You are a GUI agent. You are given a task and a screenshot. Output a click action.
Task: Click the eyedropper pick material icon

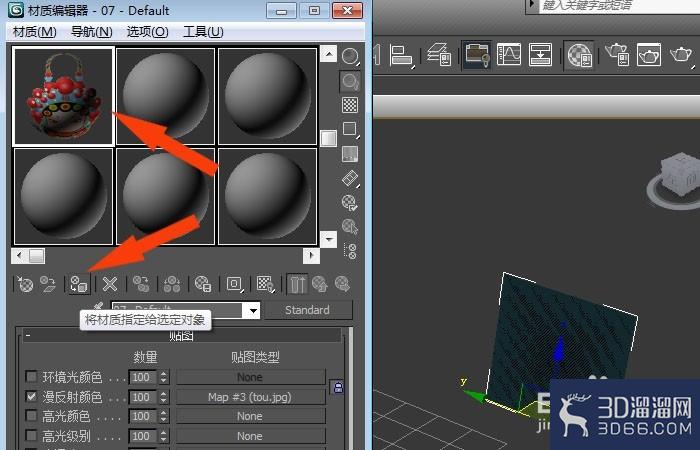[x=98, y=307]
